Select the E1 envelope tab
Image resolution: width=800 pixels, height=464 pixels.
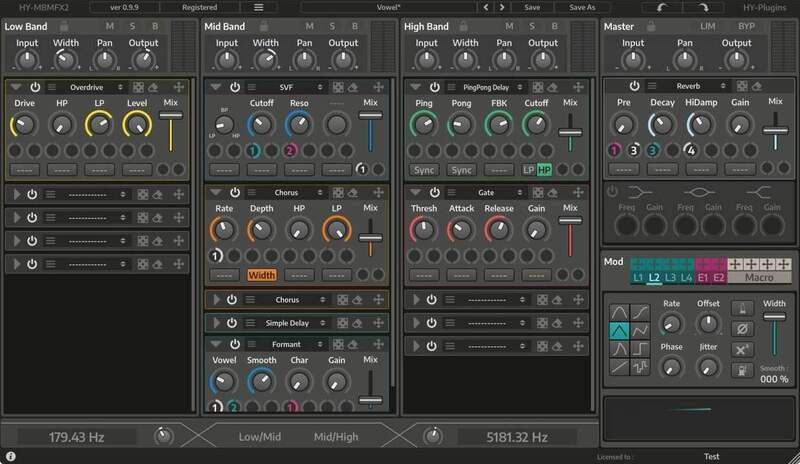click(x=702, y=277)
